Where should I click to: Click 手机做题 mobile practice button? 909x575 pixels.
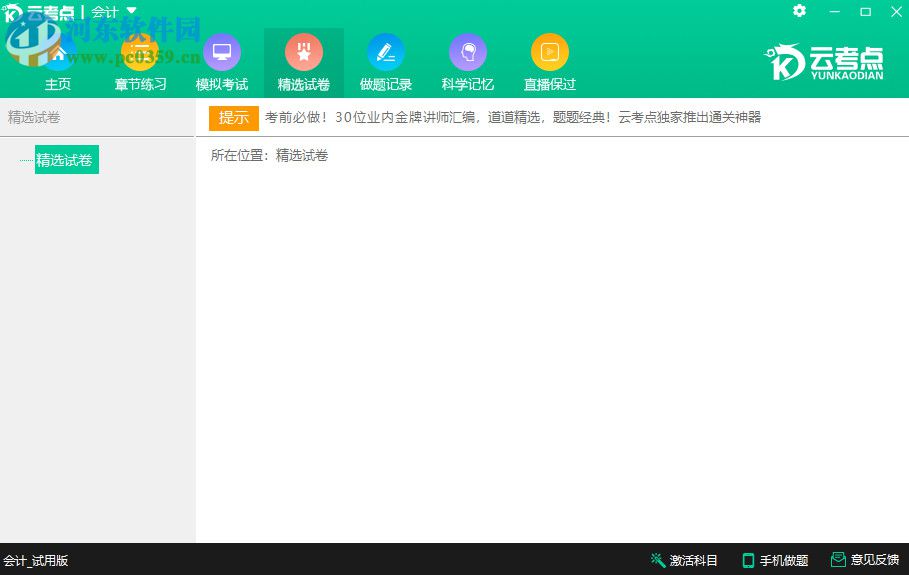775,560
